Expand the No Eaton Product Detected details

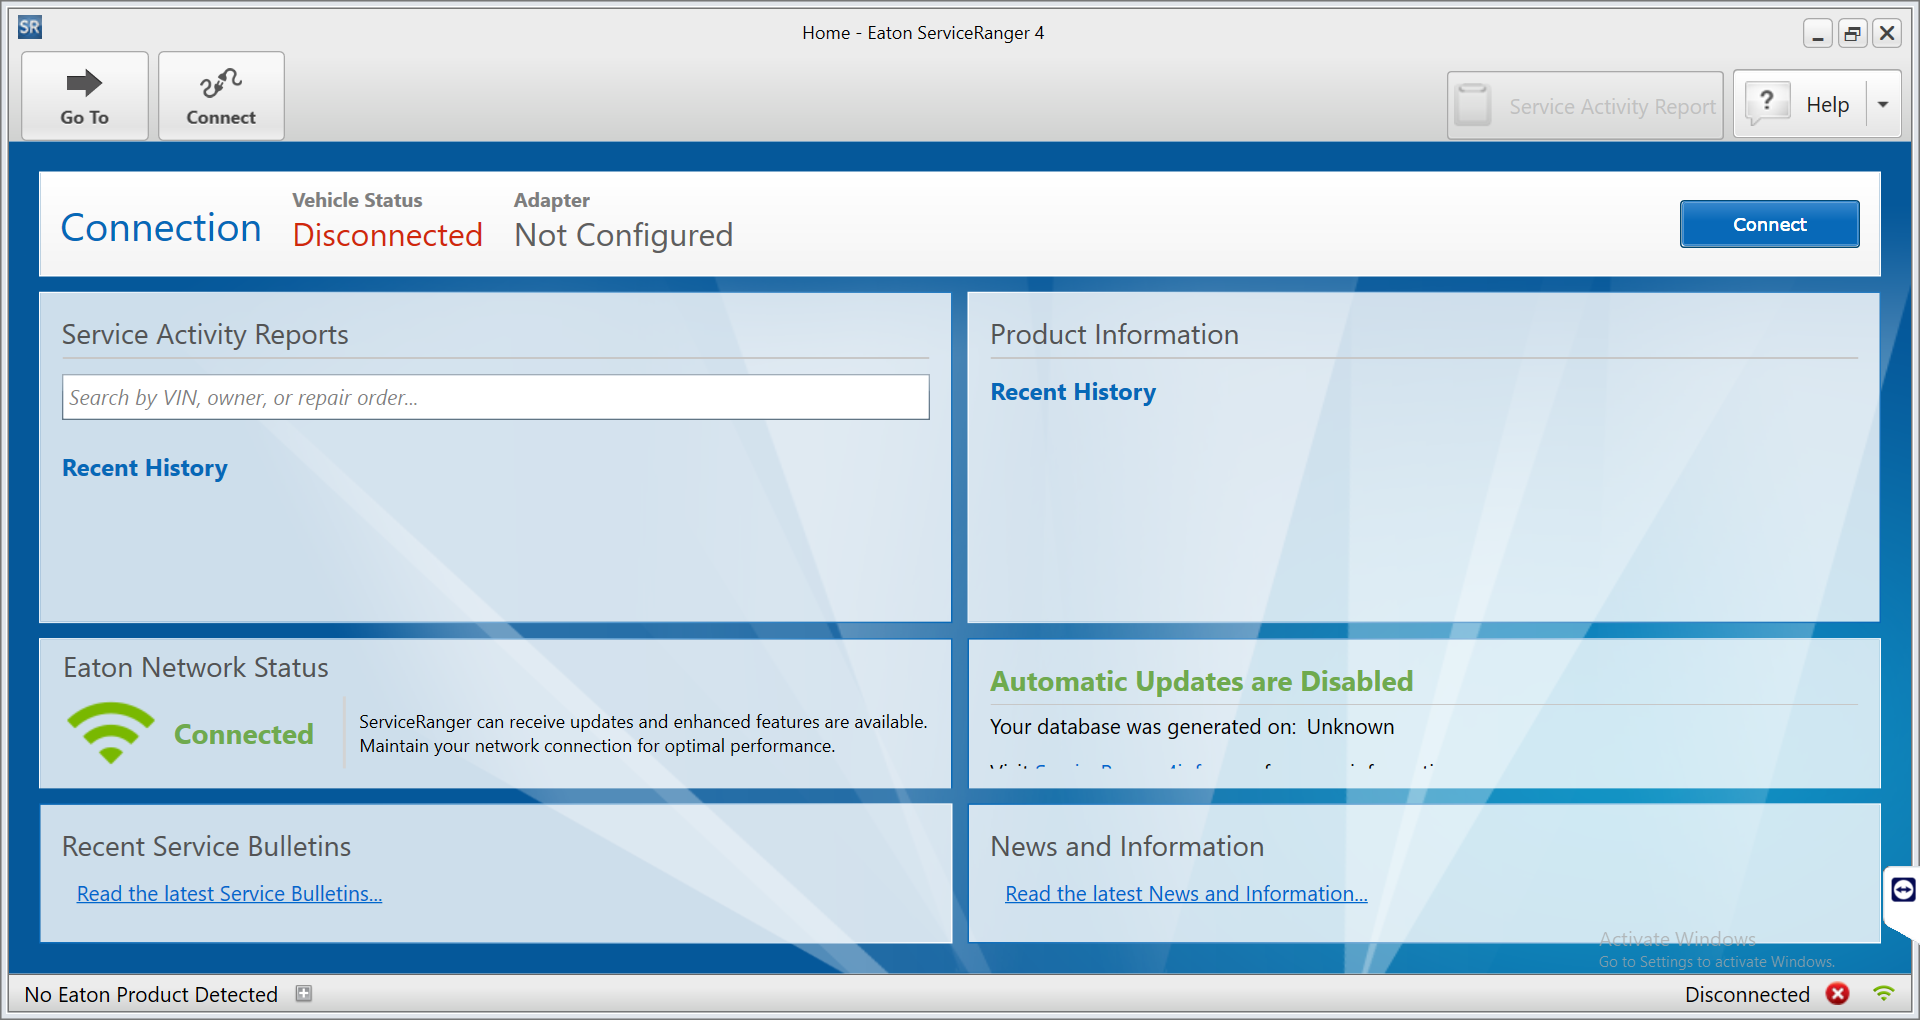[304, 993]
